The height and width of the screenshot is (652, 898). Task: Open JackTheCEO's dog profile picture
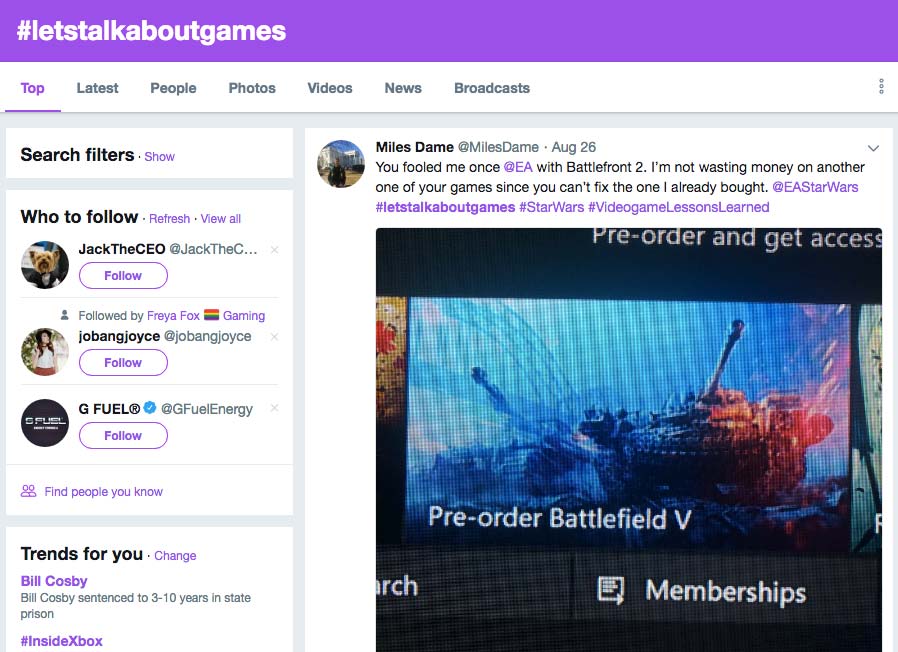click(x=45, y=265)
